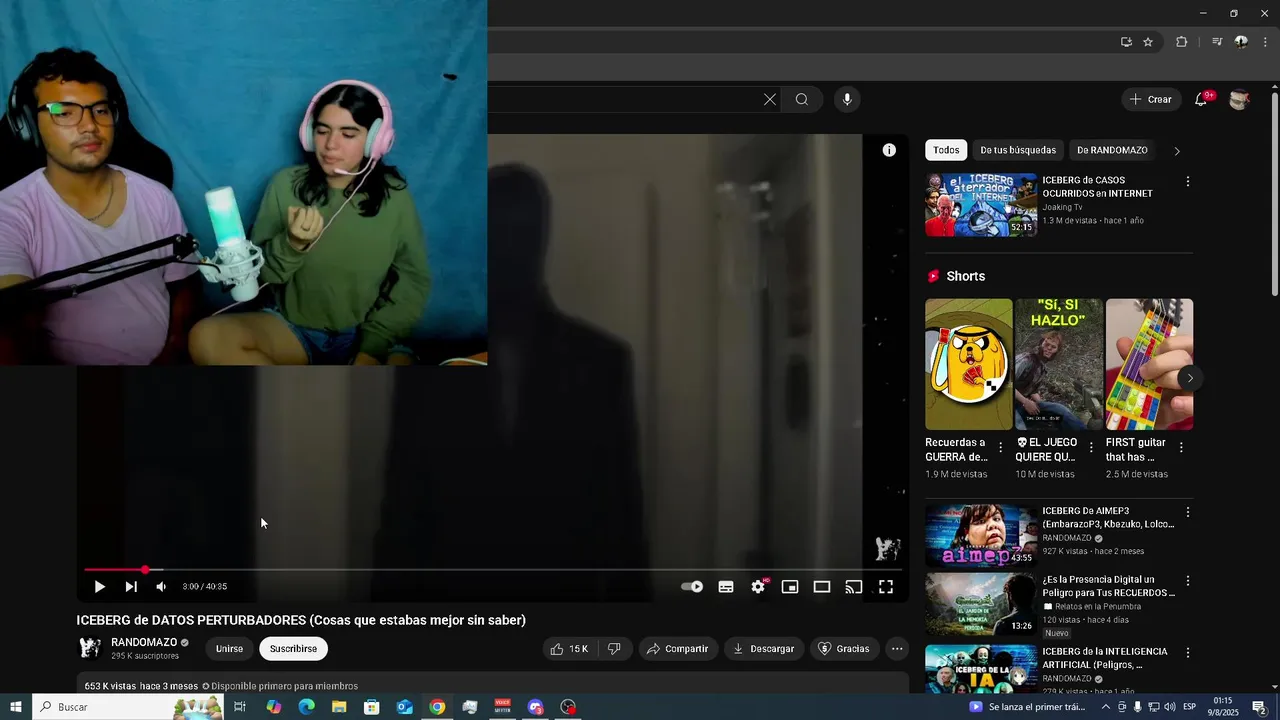Screen dimensions: 1280x720
Task: Open the Presencia Digital video title
Action: (1108, 586)
